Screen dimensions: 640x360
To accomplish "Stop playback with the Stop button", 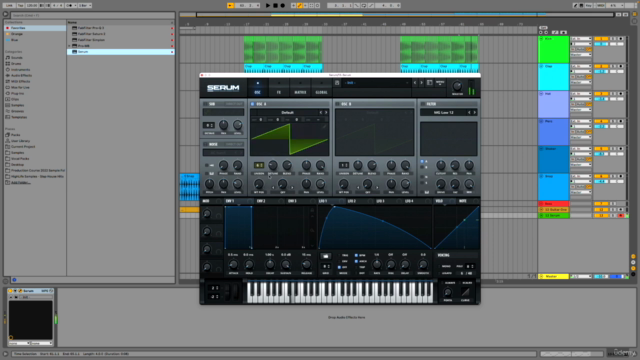I will [x=275, y=6].
